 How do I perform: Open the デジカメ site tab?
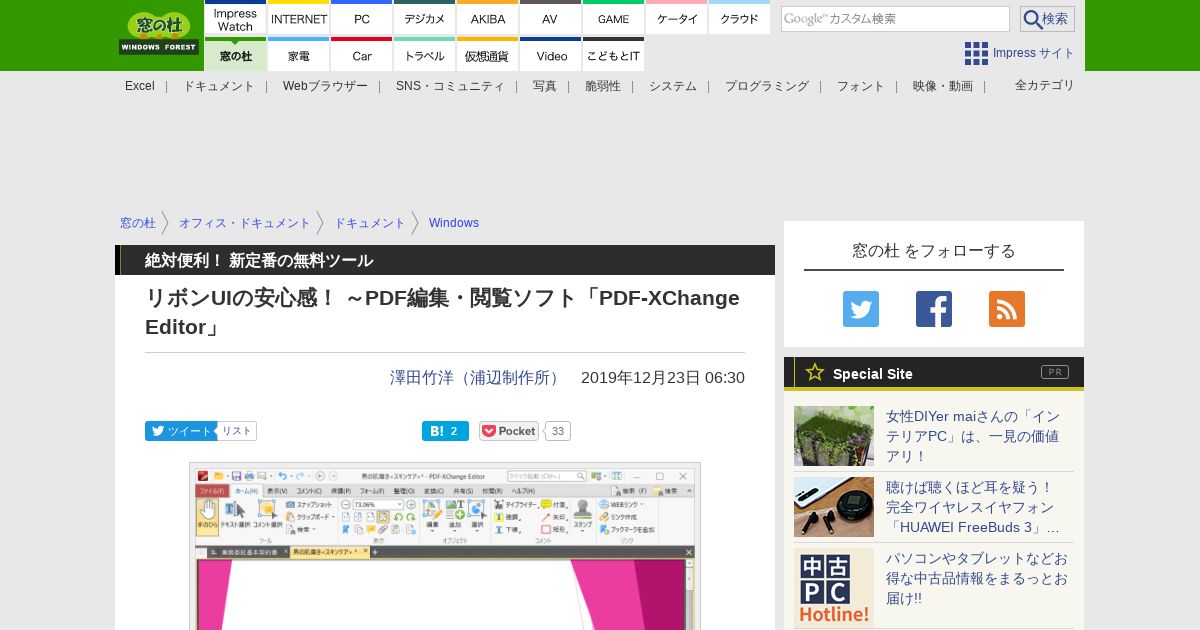425,19
